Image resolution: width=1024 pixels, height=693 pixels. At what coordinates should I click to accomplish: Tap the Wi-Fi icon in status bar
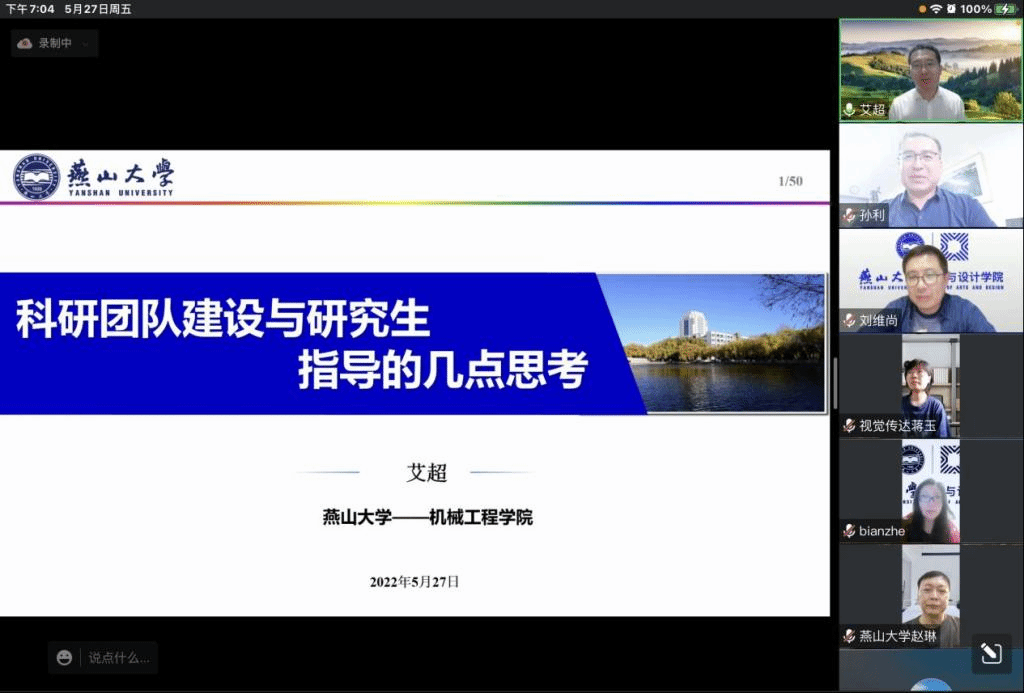click(x=936, y=9)
